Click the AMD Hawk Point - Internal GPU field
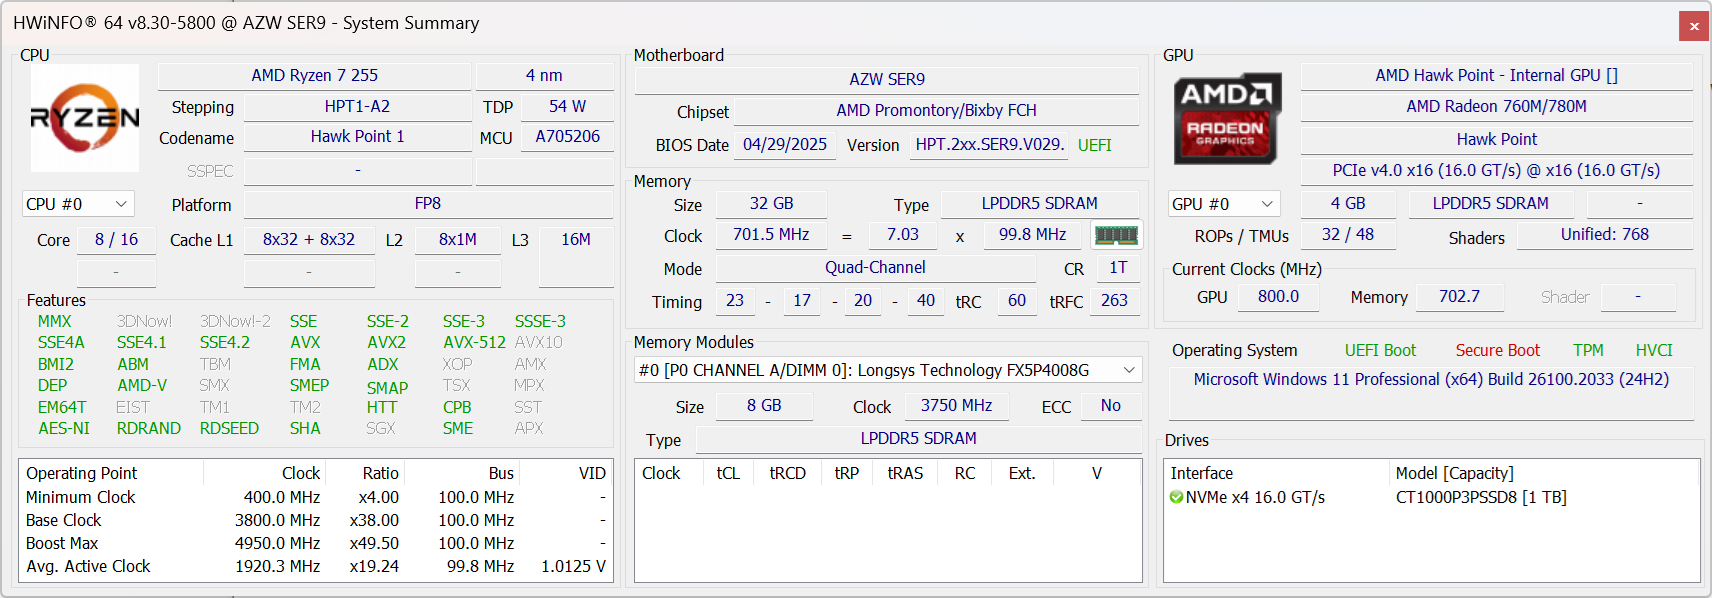 tap(1496, 76)
